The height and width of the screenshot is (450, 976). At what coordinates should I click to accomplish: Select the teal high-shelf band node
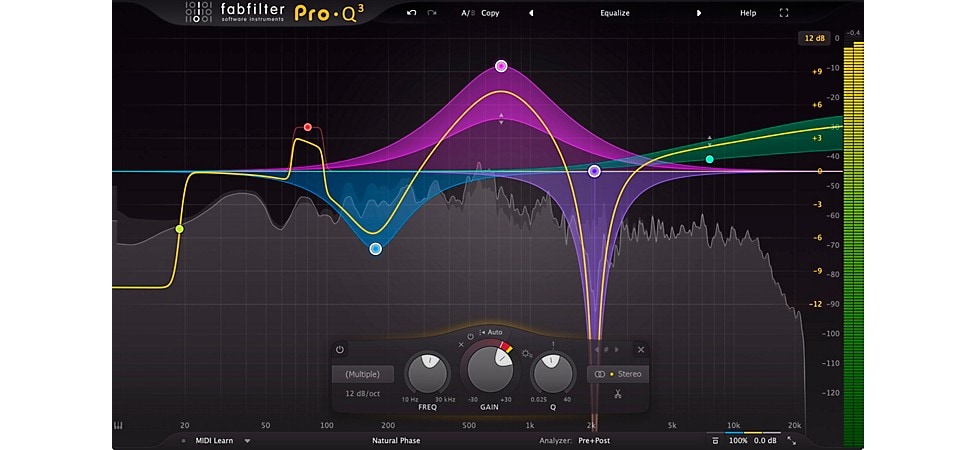tap(710, 159)
